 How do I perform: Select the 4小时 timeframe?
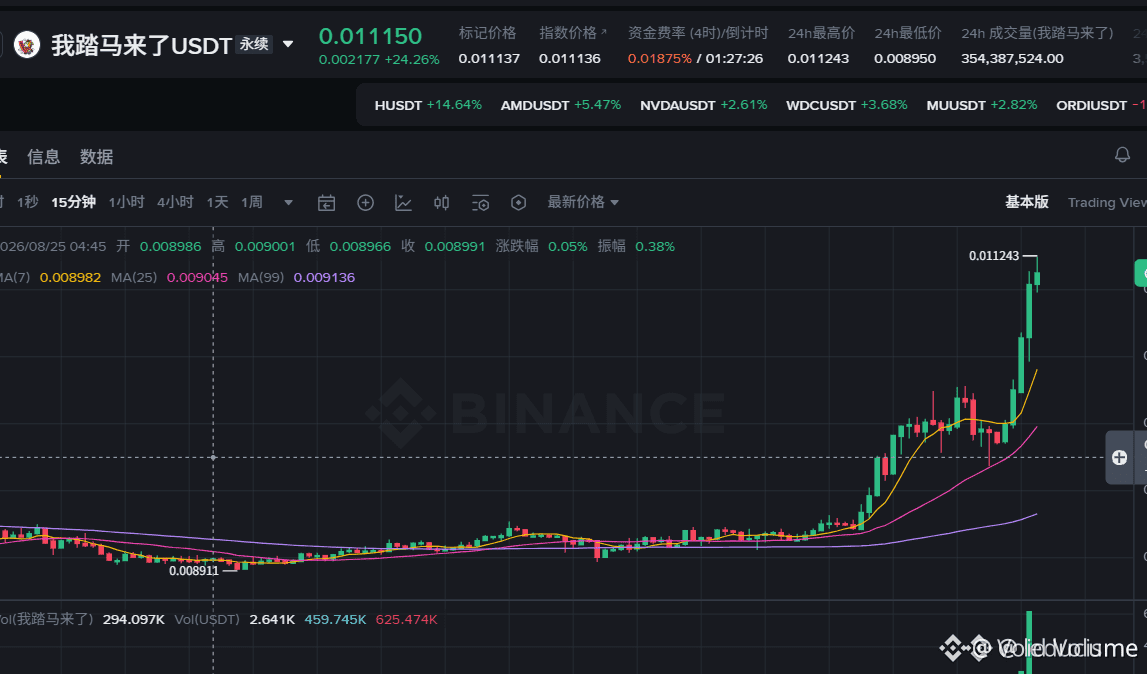[175, 202]
